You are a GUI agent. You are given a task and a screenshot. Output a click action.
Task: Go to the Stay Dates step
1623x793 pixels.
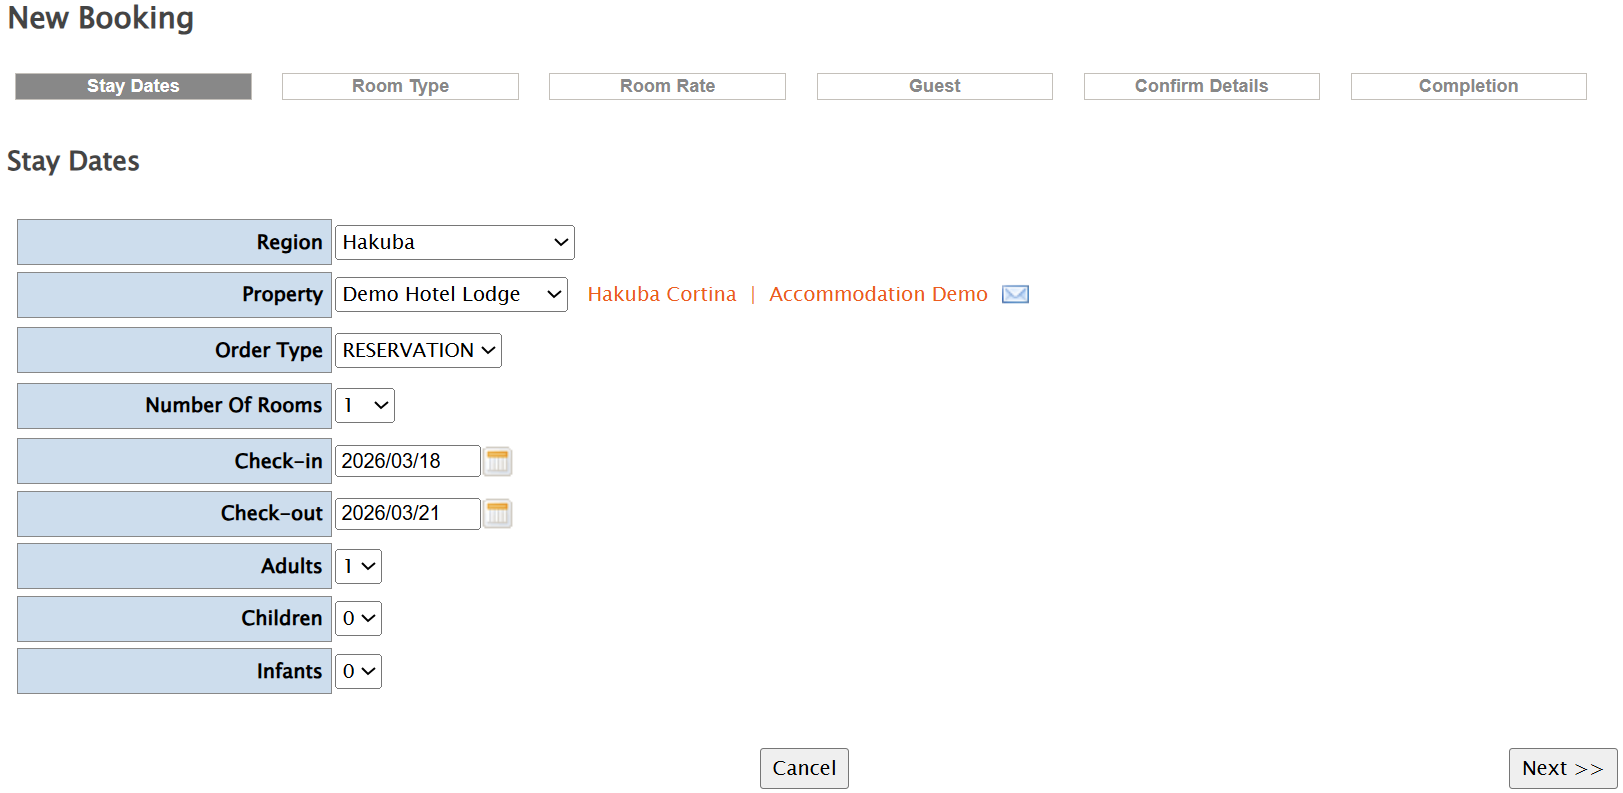133,86
